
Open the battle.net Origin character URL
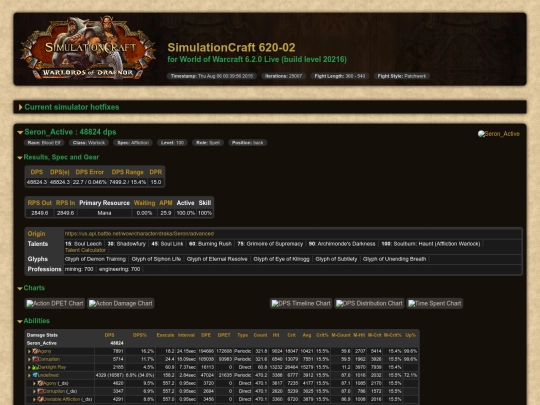point(139,233)
